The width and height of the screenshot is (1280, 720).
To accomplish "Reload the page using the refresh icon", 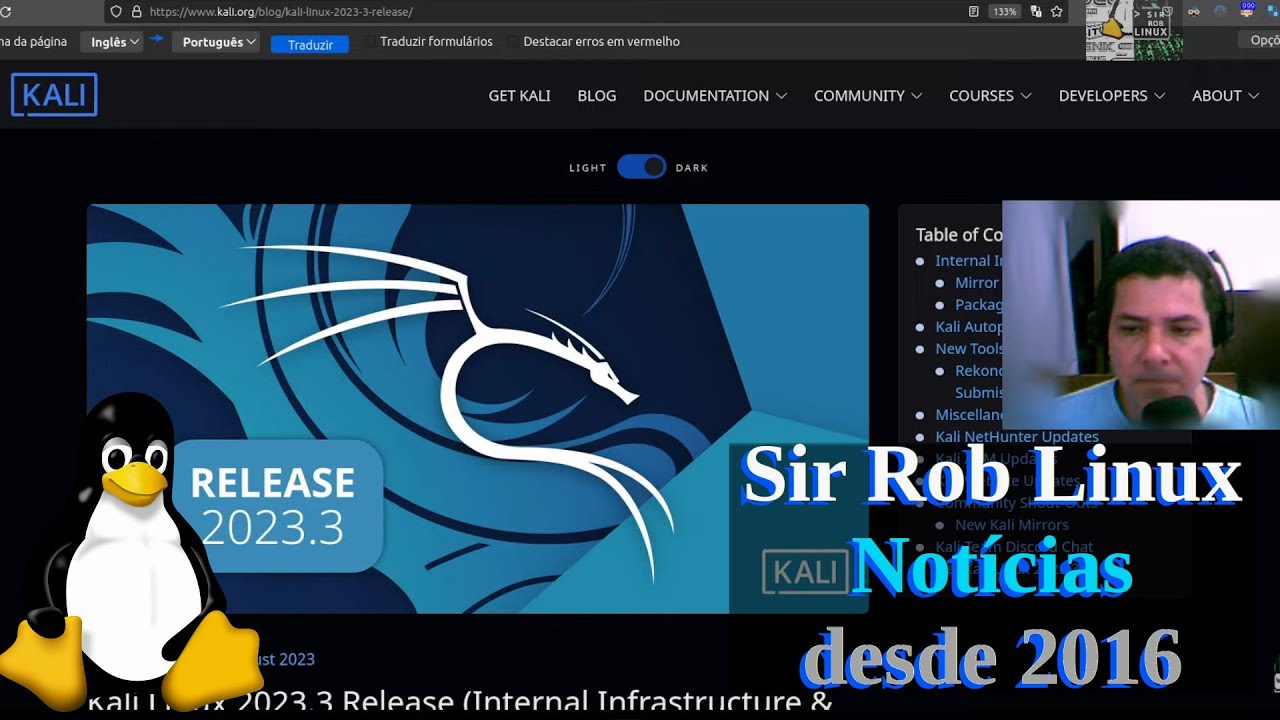I will pyautogui.click(x=4, y=12).
